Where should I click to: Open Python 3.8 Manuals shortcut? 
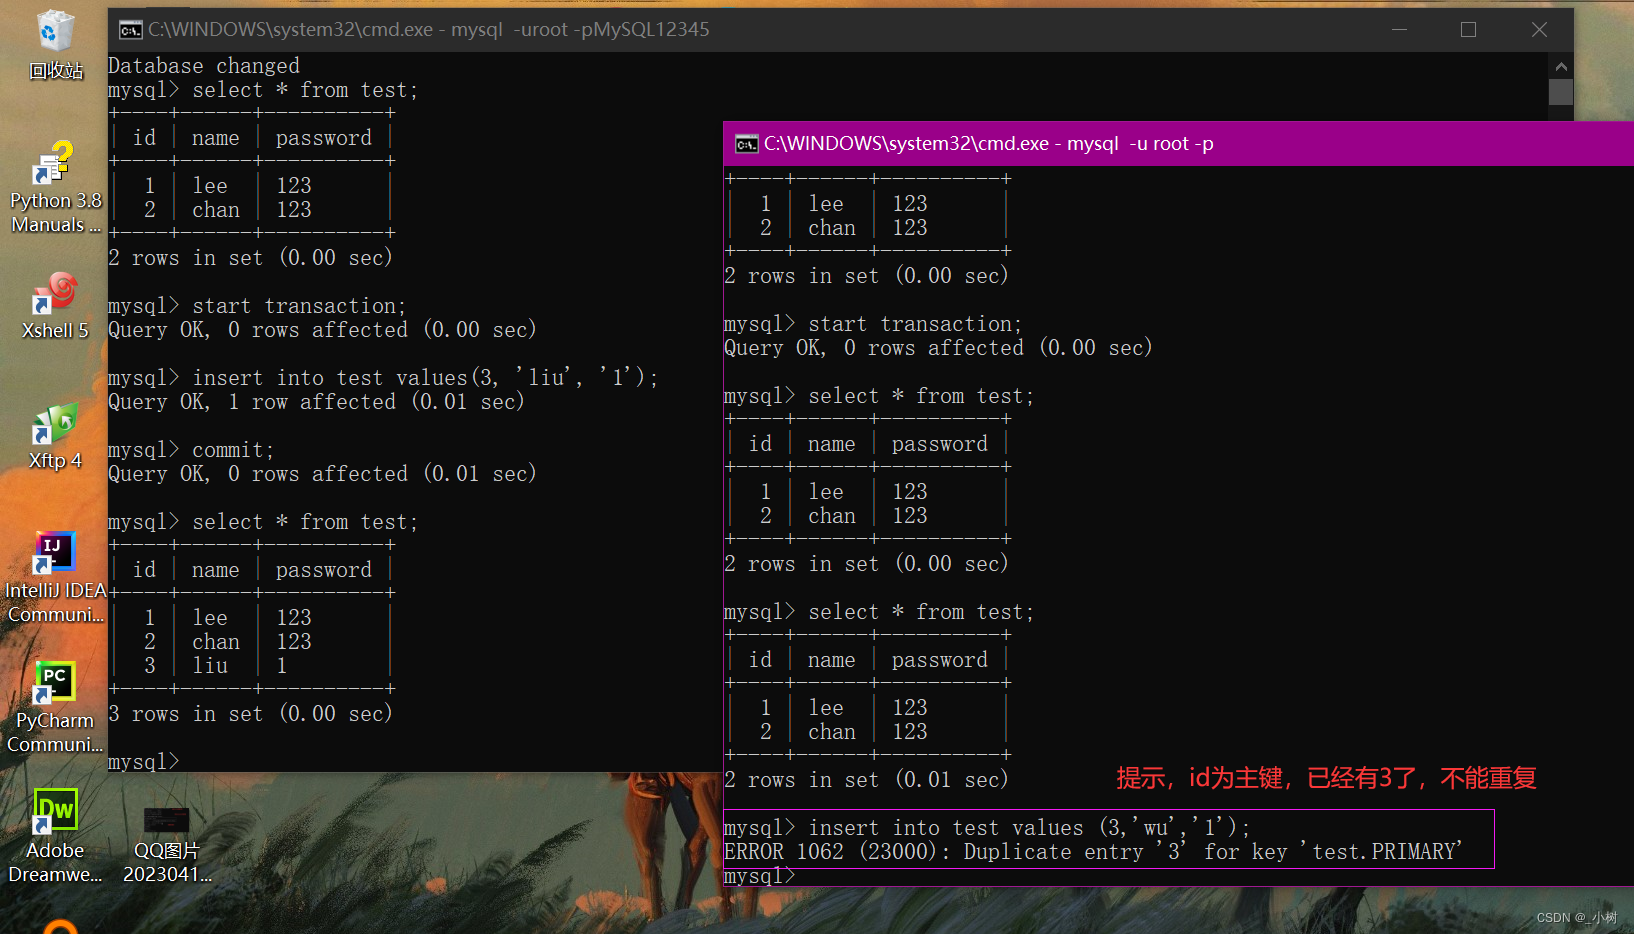[x=55, y=188]
